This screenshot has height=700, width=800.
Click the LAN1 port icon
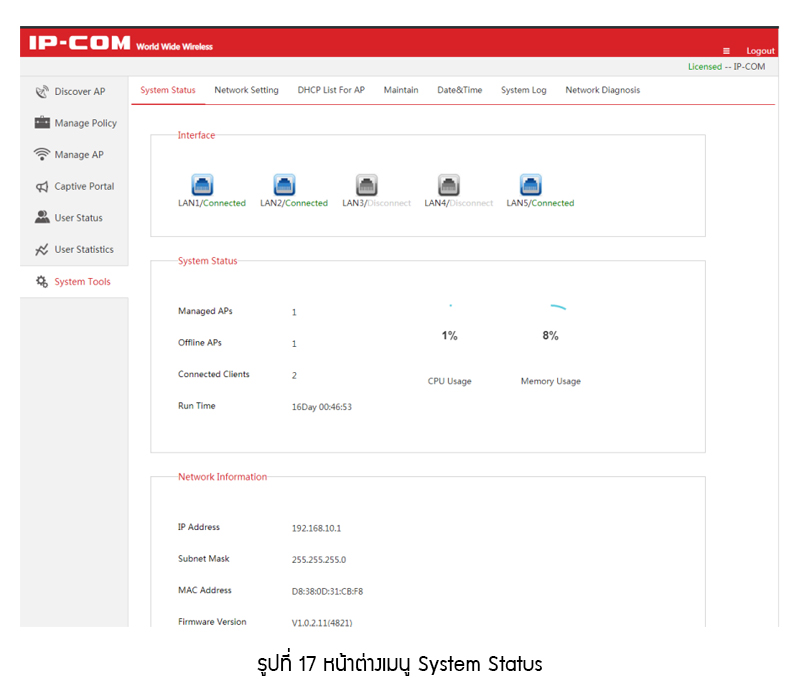[202, 185]
